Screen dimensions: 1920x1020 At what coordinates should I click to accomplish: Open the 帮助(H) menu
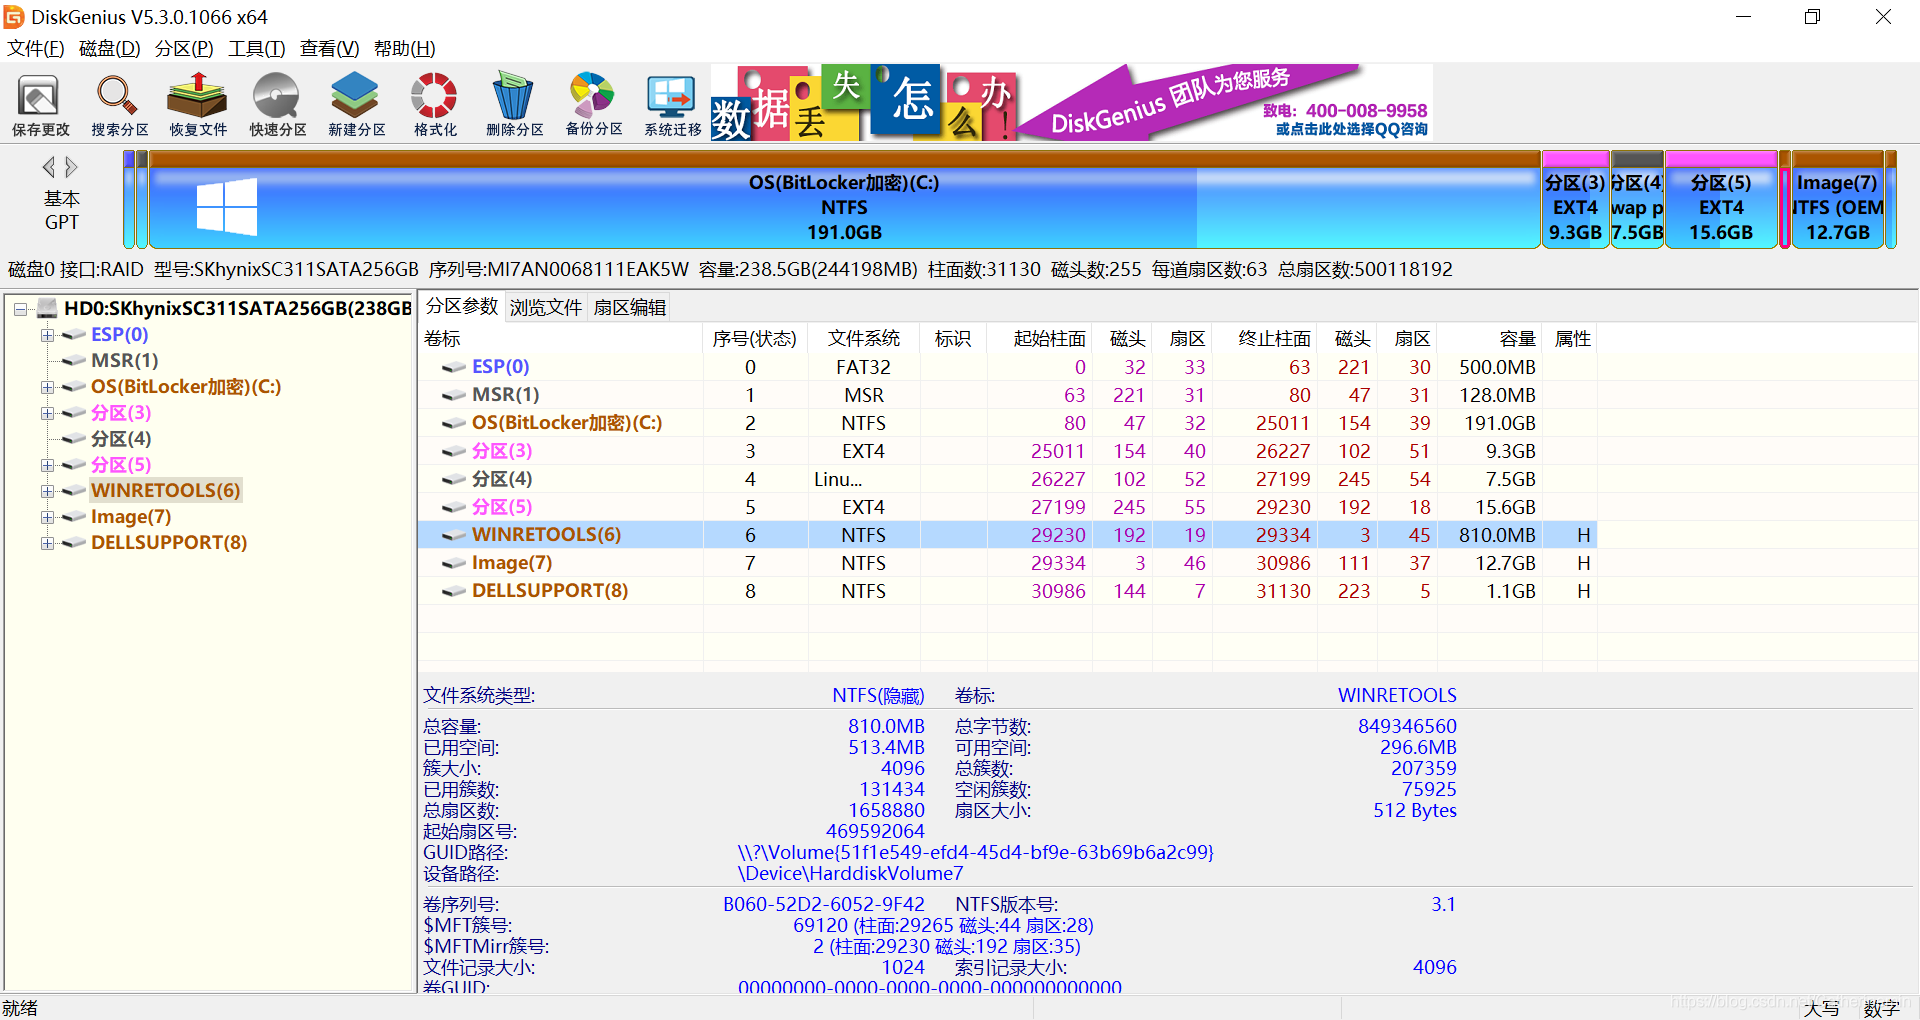coord(404,48)
